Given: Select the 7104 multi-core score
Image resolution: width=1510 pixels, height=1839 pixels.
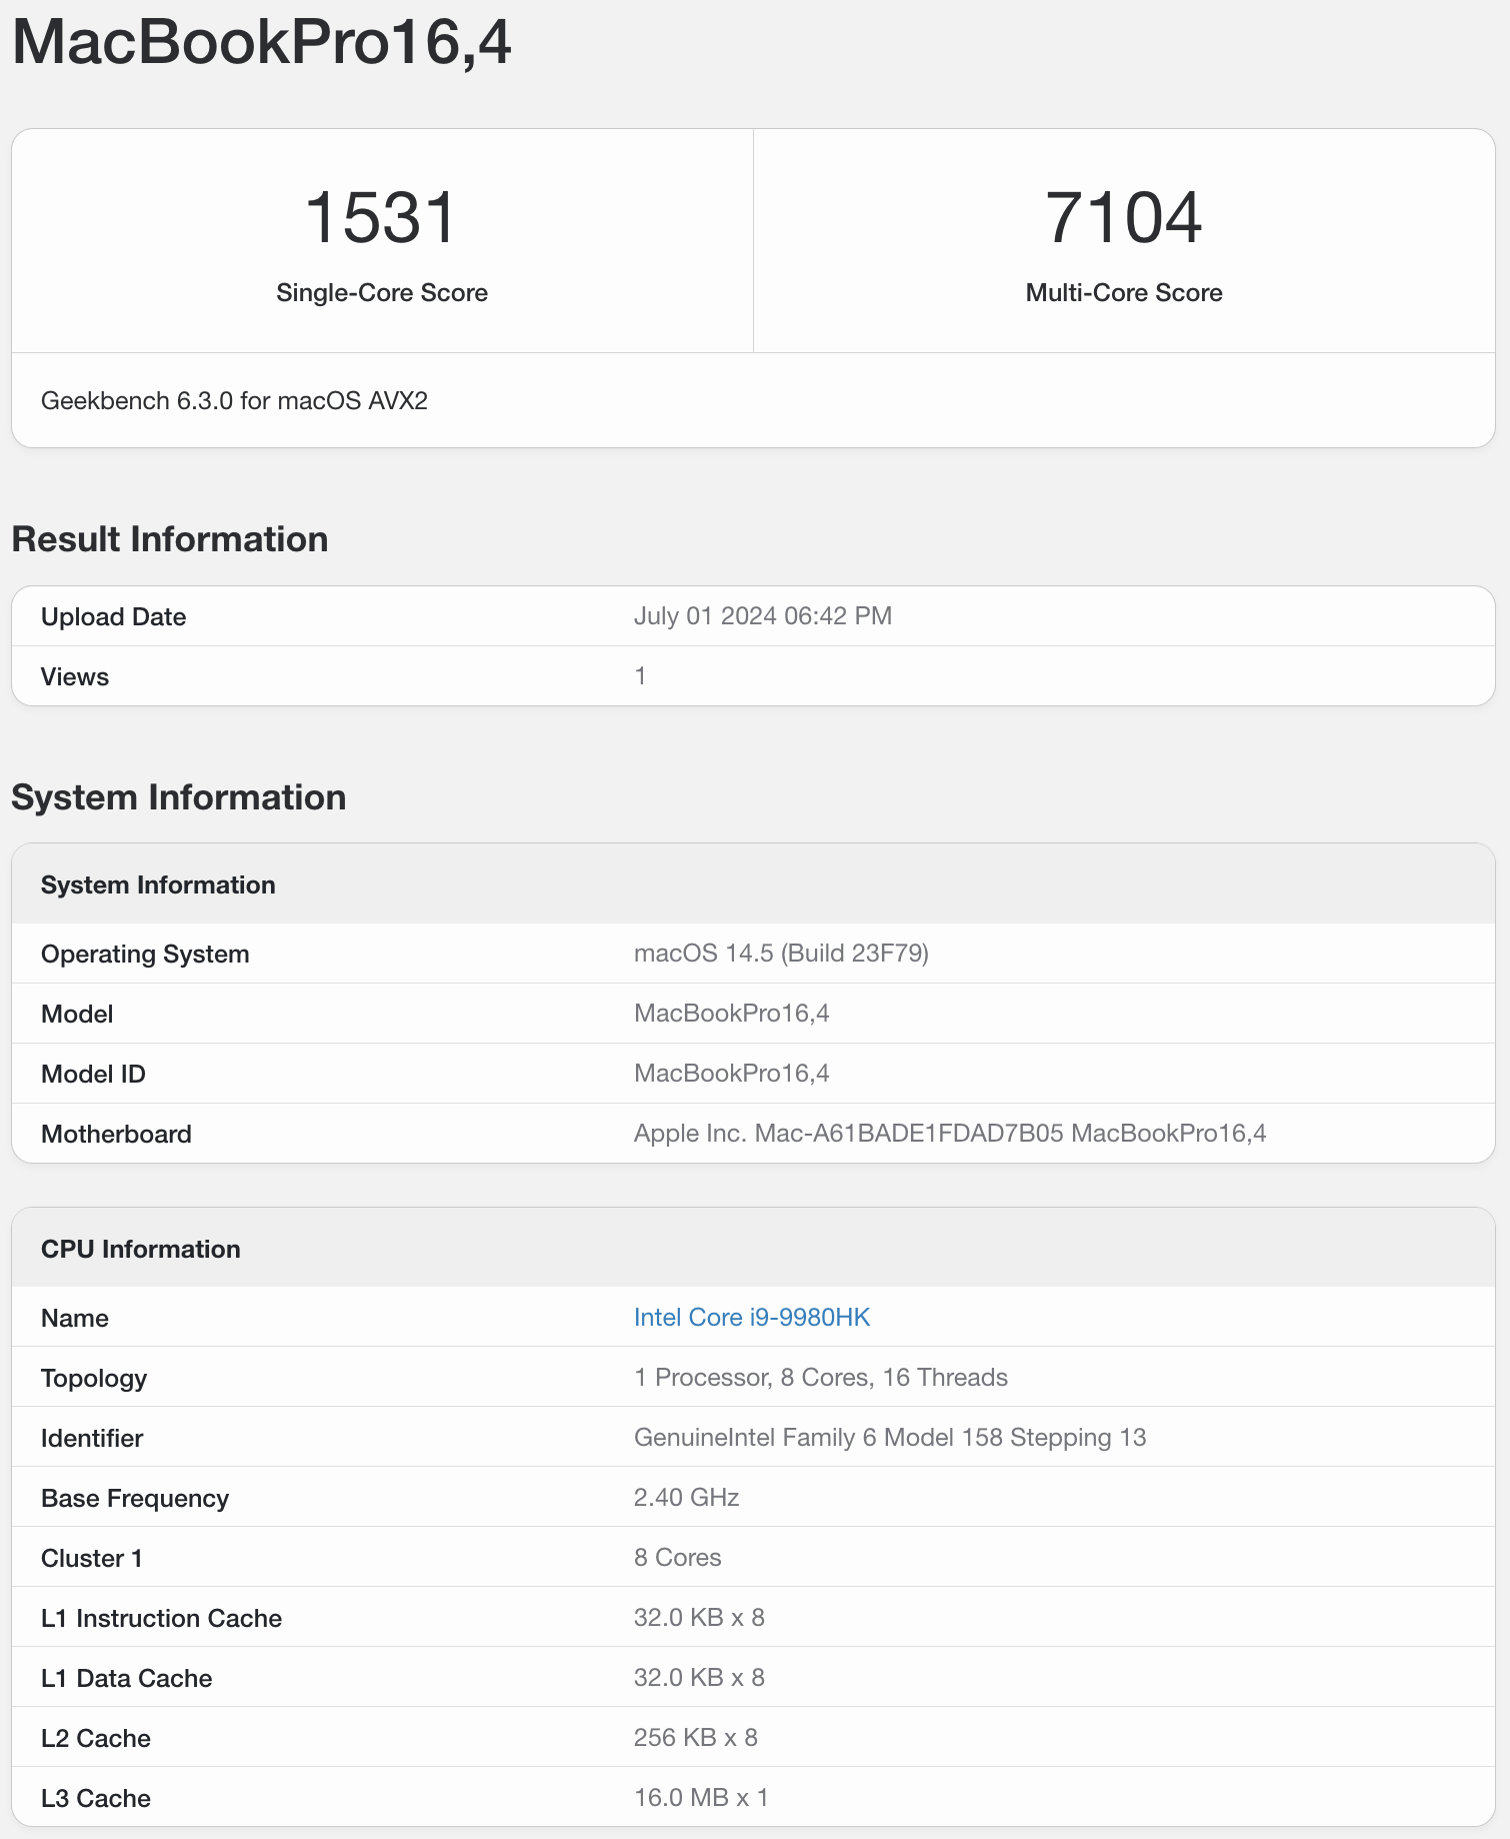Looking at the screenshot, I should pyautogui.click(x=1124, y=217).
